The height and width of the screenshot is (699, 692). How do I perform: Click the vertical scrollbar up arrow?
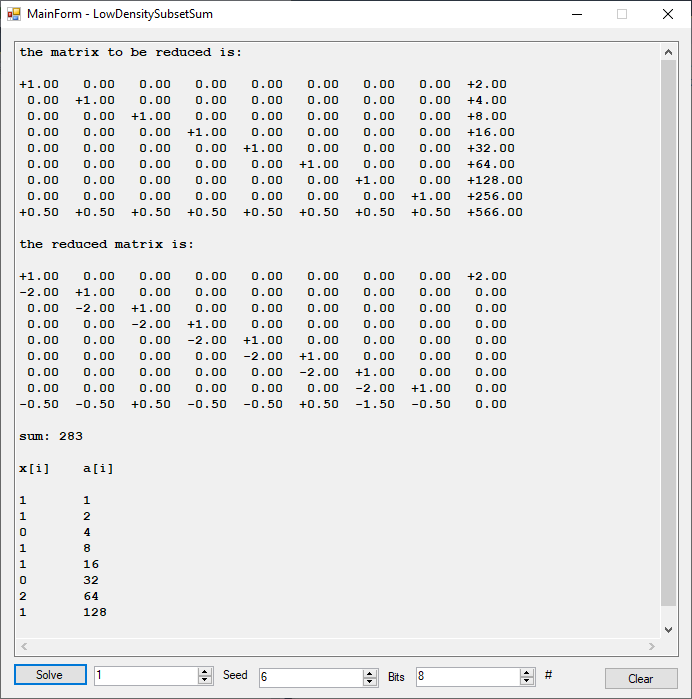669,51
